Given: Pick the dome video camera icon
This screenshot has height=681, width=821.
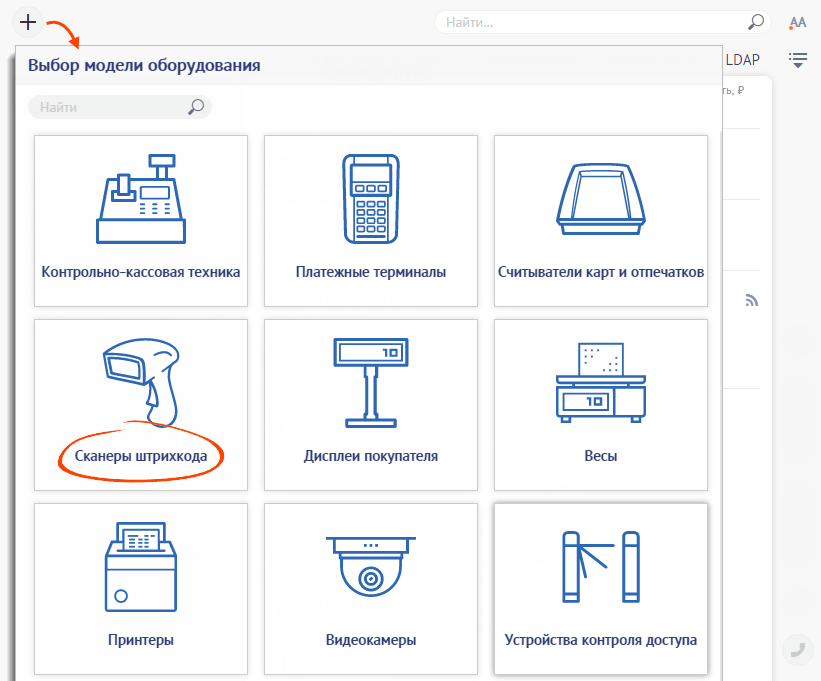Looking at the screenshot, I should (371, 566).
